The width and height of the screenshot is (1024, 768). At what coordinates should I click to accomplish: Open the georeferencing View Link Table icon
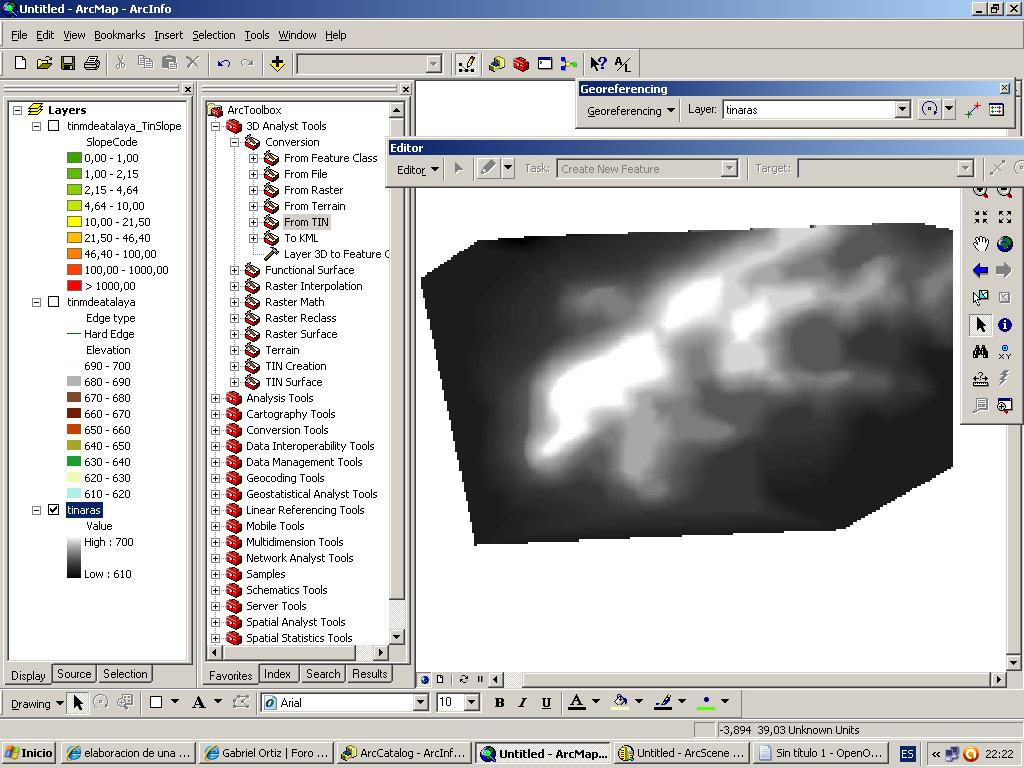click(997, 110)
